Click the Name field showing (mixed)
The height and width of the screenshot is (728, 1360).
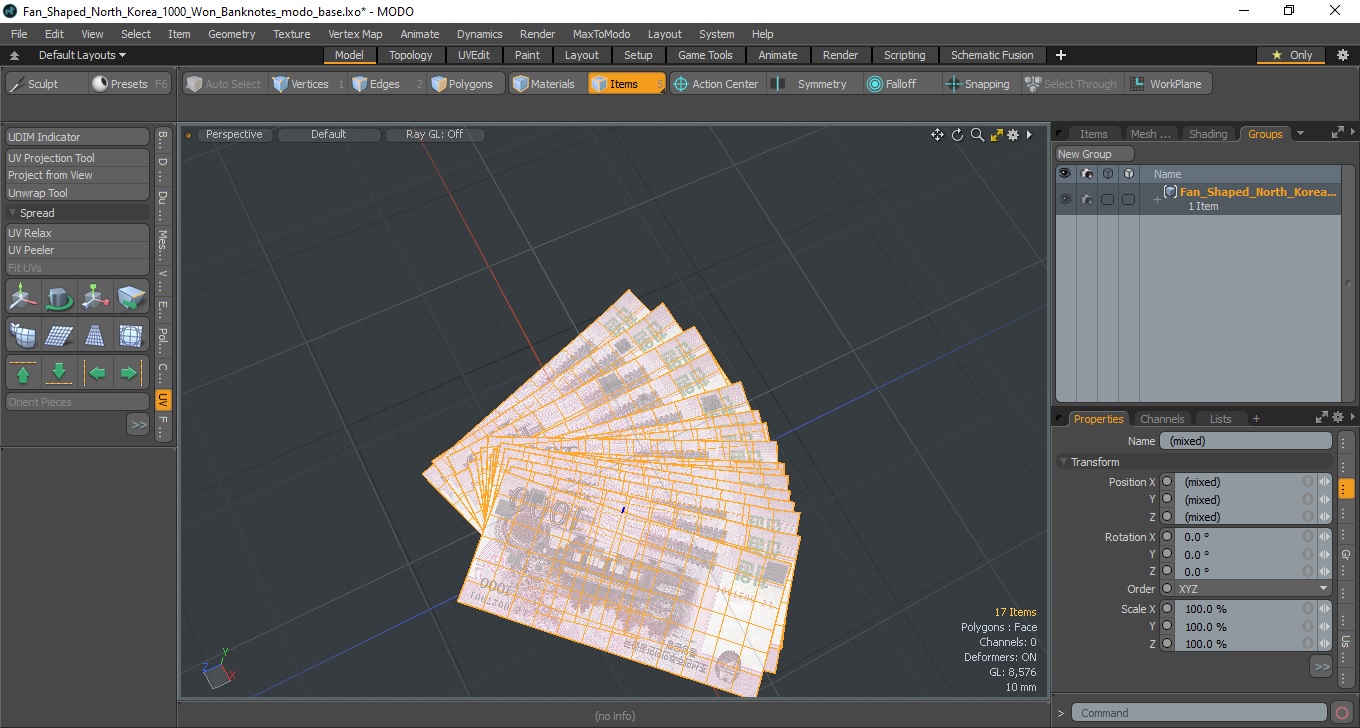[x=1246, y=441]
